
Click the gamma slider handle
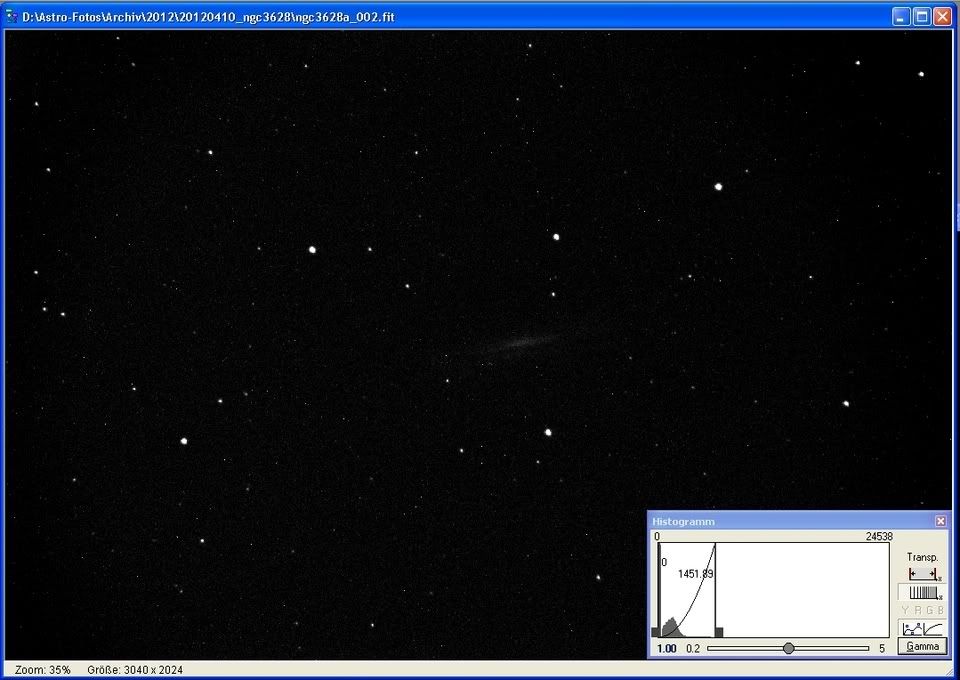[x=789, y=648]
